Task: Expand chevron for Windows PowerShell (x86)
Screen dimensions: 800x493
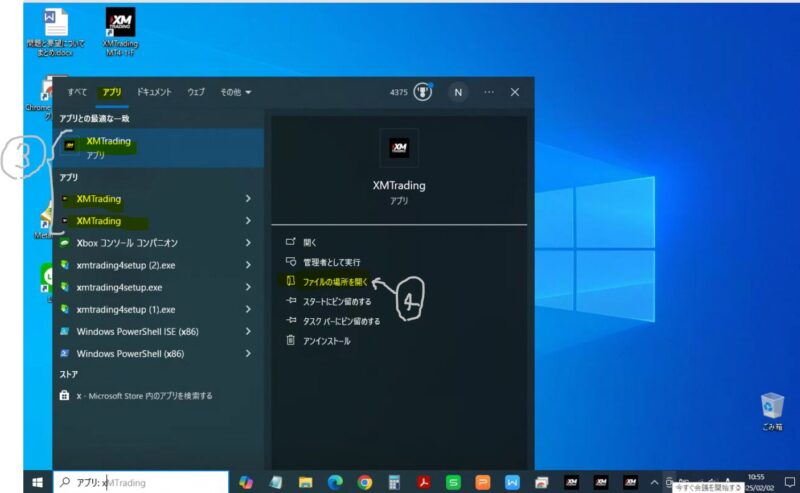Action: [x=248, y=354]
